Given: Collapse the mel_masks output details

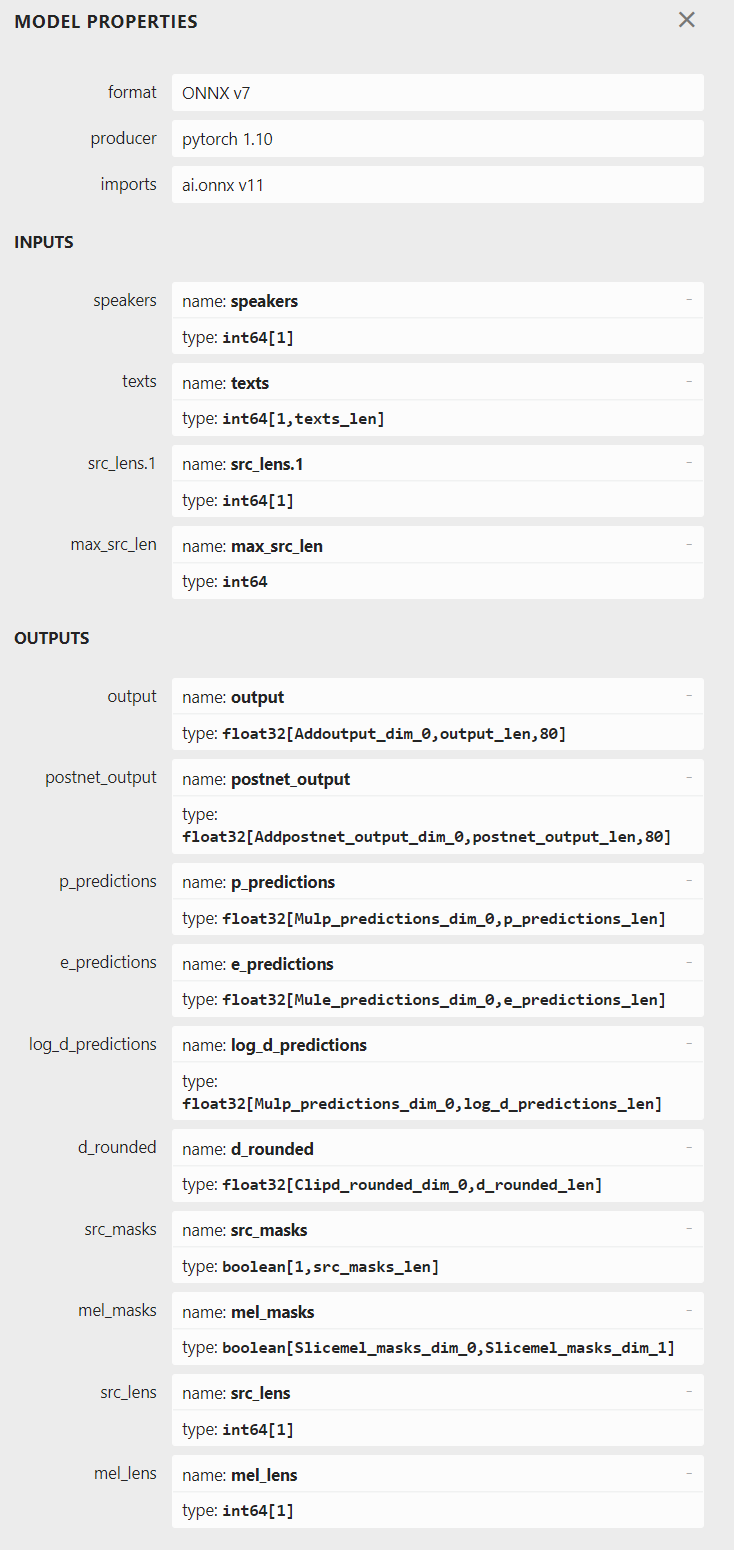Looking at the screenshot, I should (688, 1310).
